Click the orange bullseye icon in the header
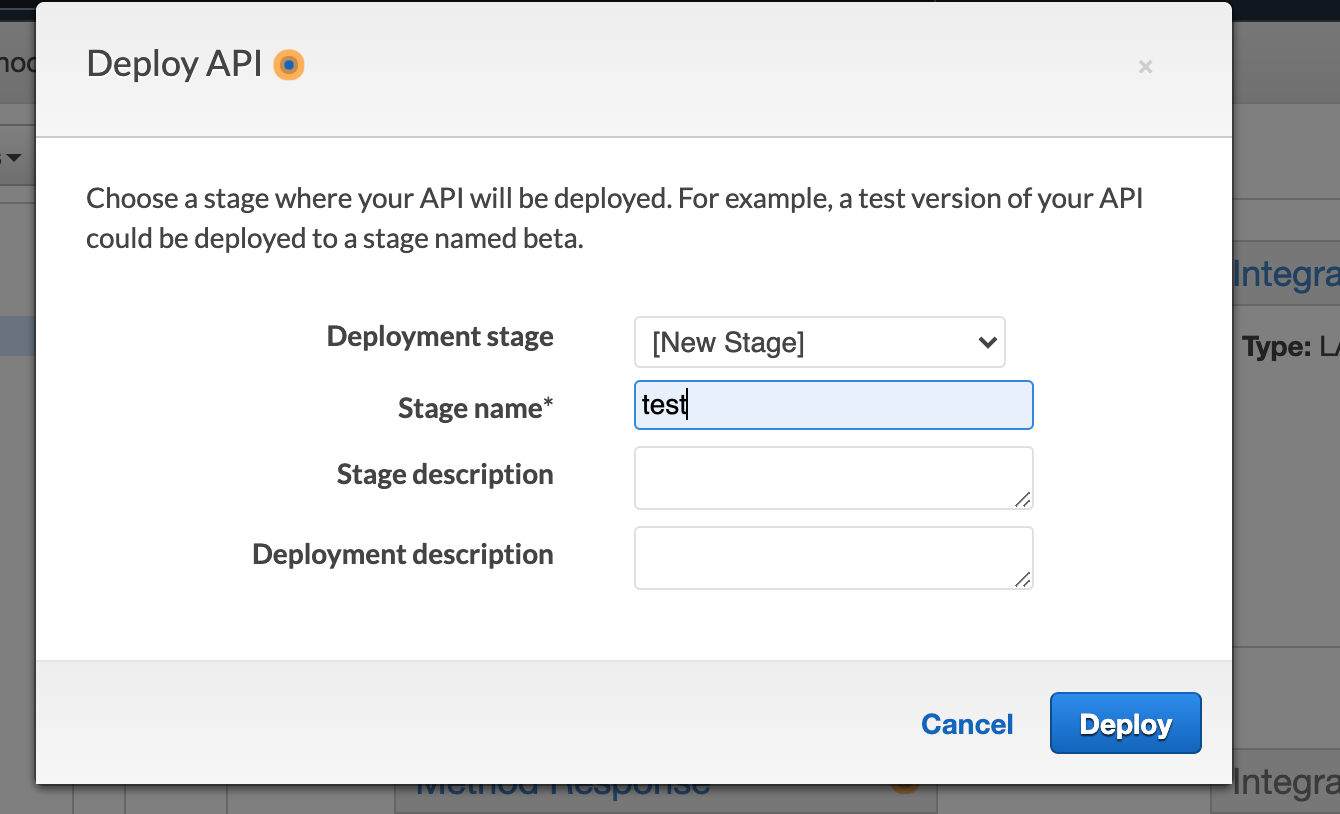1340x814 pixels. tap(288, 65)
